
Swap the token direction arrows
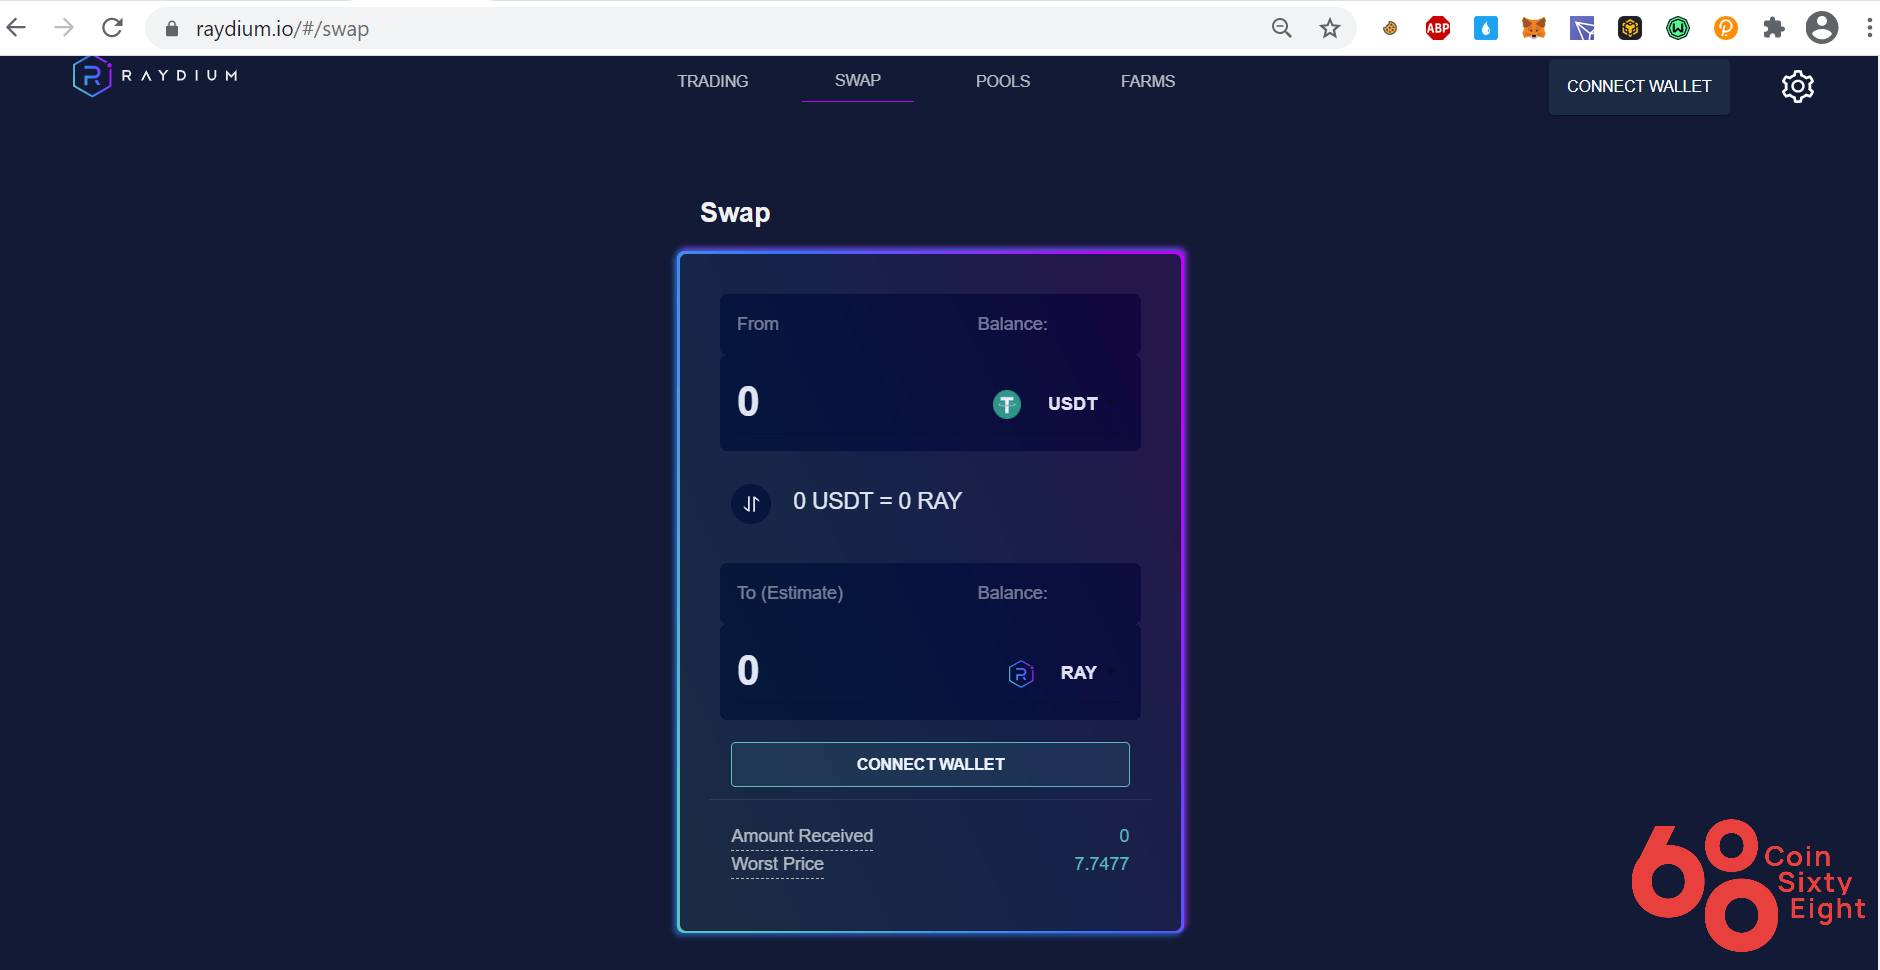(x=751, y=503)
